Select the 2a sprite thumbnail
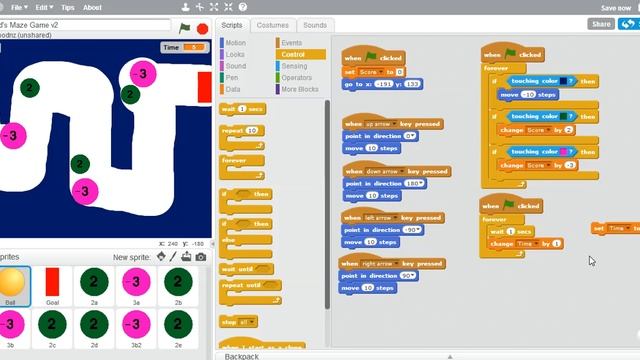Viewport: 640px width, 360px height. pos(94,286)
